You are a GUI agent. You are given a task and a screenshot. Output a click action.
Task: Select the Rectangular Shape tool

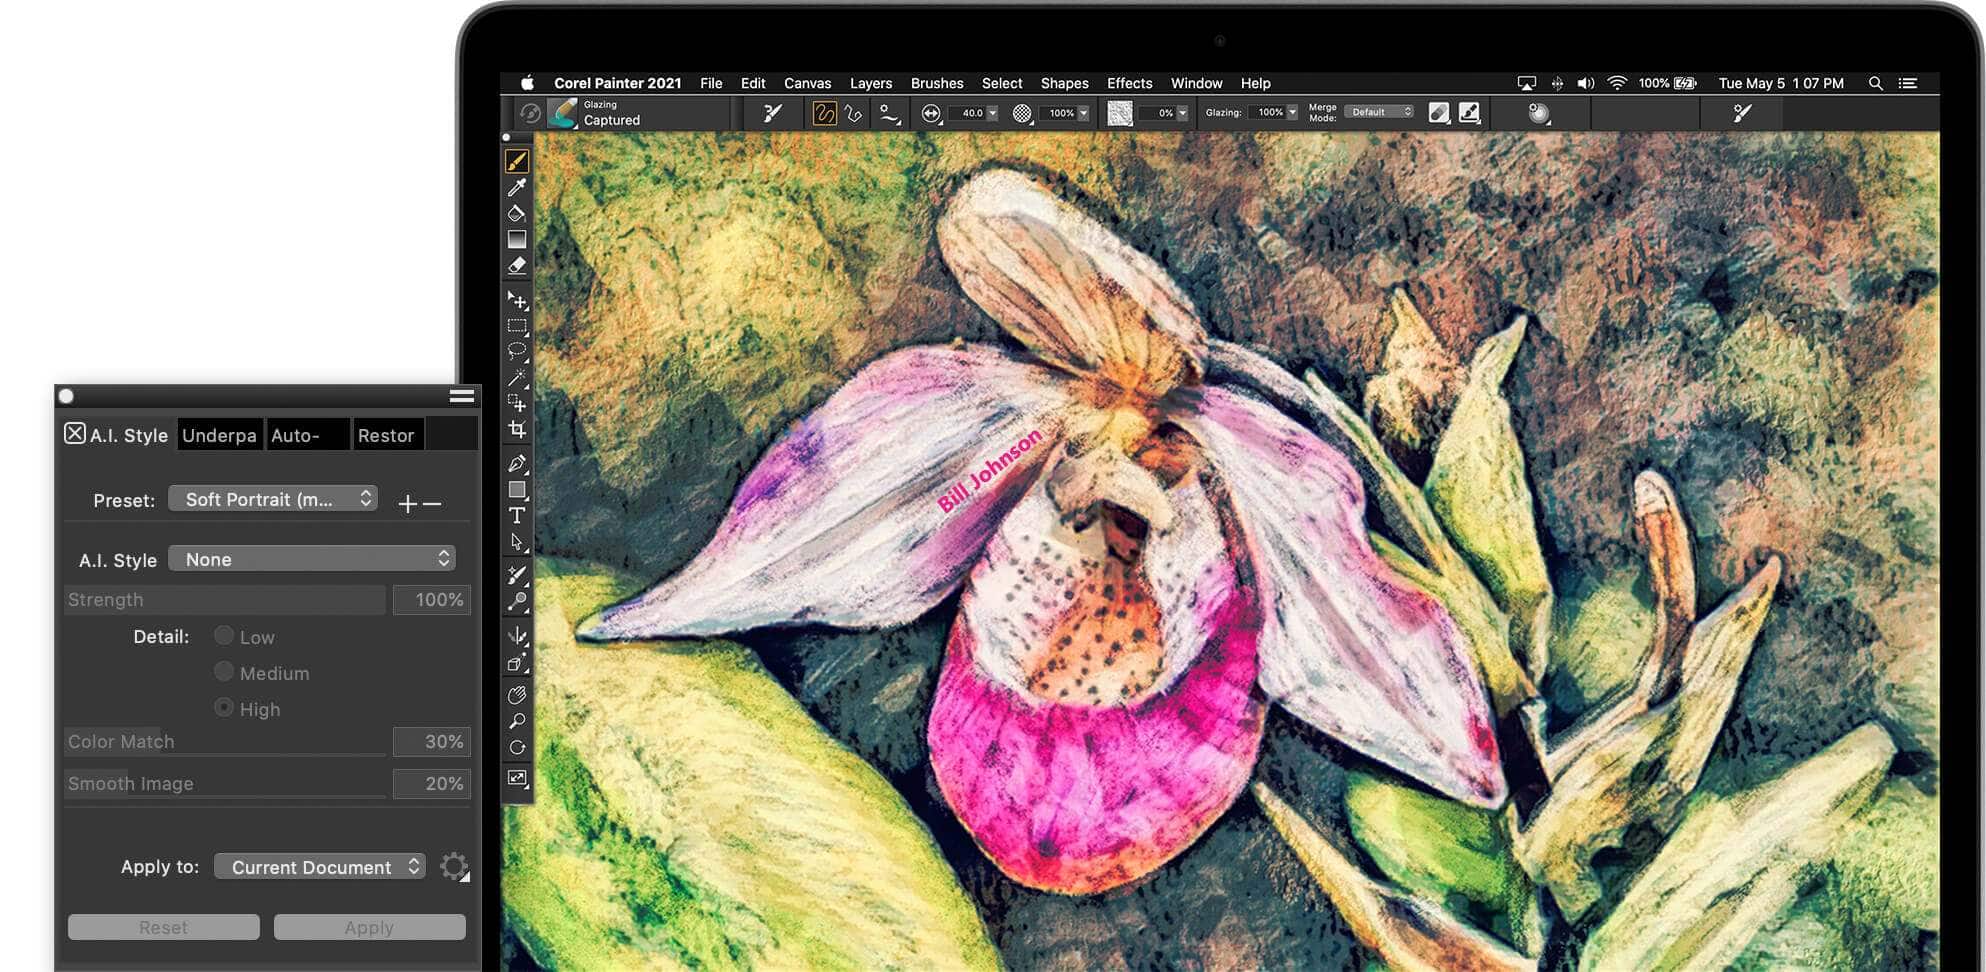pos(517,490)
